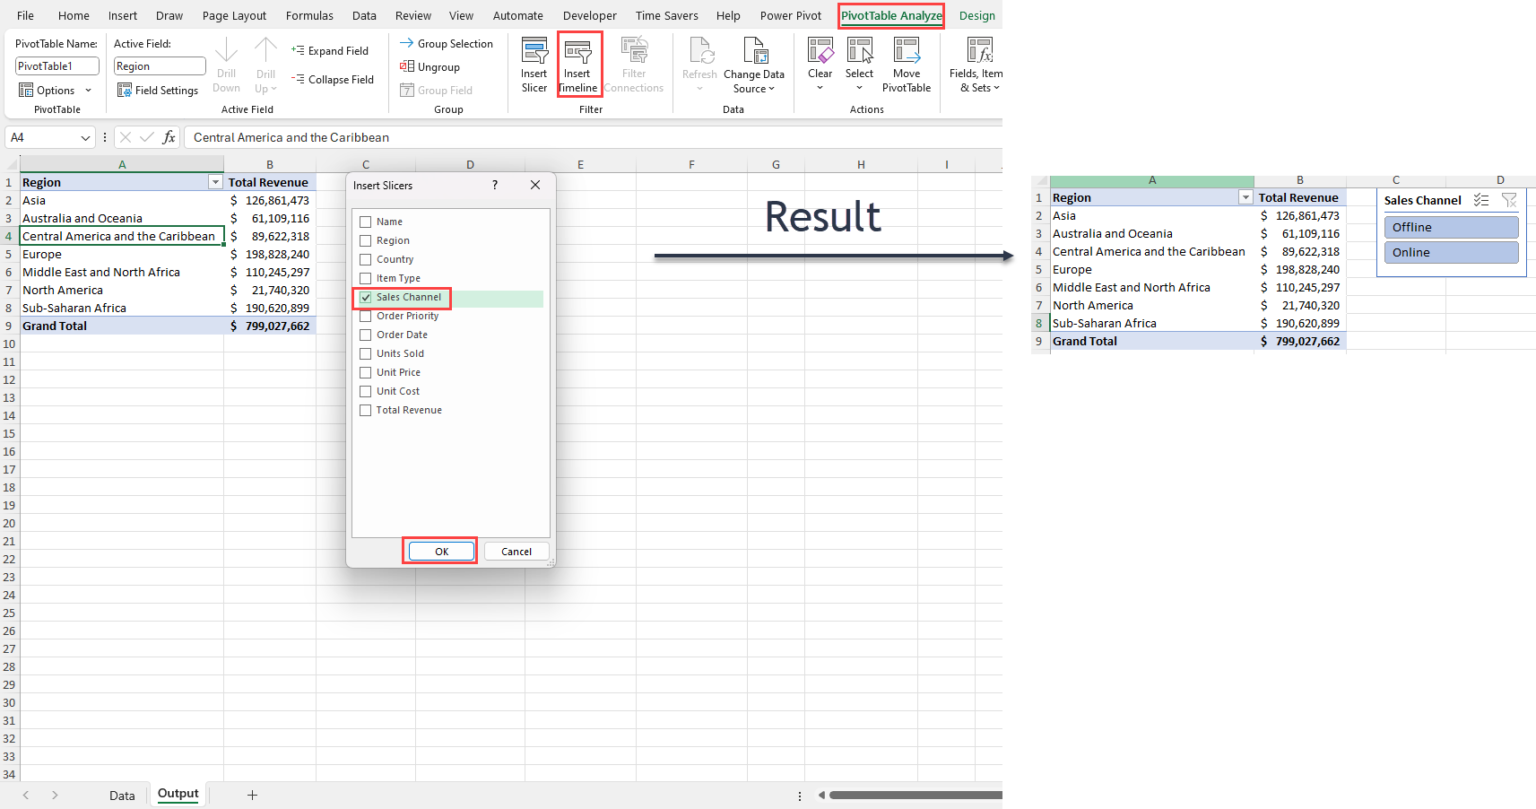Switch to the Output sheet tab

178,794
